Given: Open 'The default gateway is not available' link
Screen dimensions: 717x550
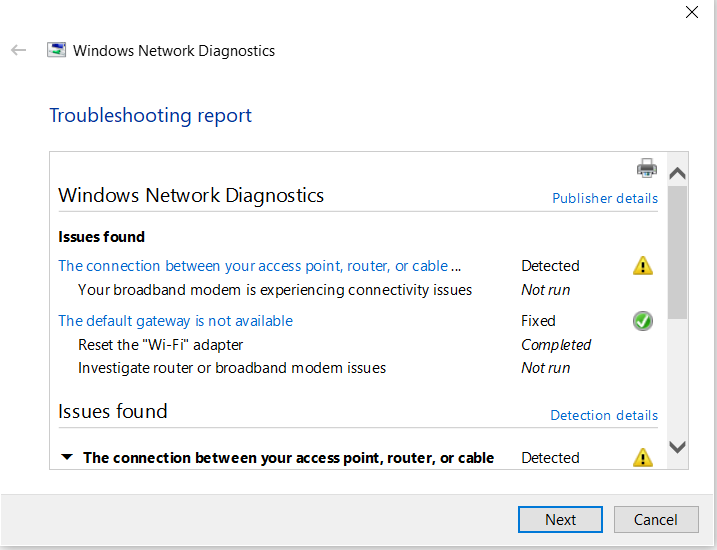Looking at the screenshot, I should [175, 321].
